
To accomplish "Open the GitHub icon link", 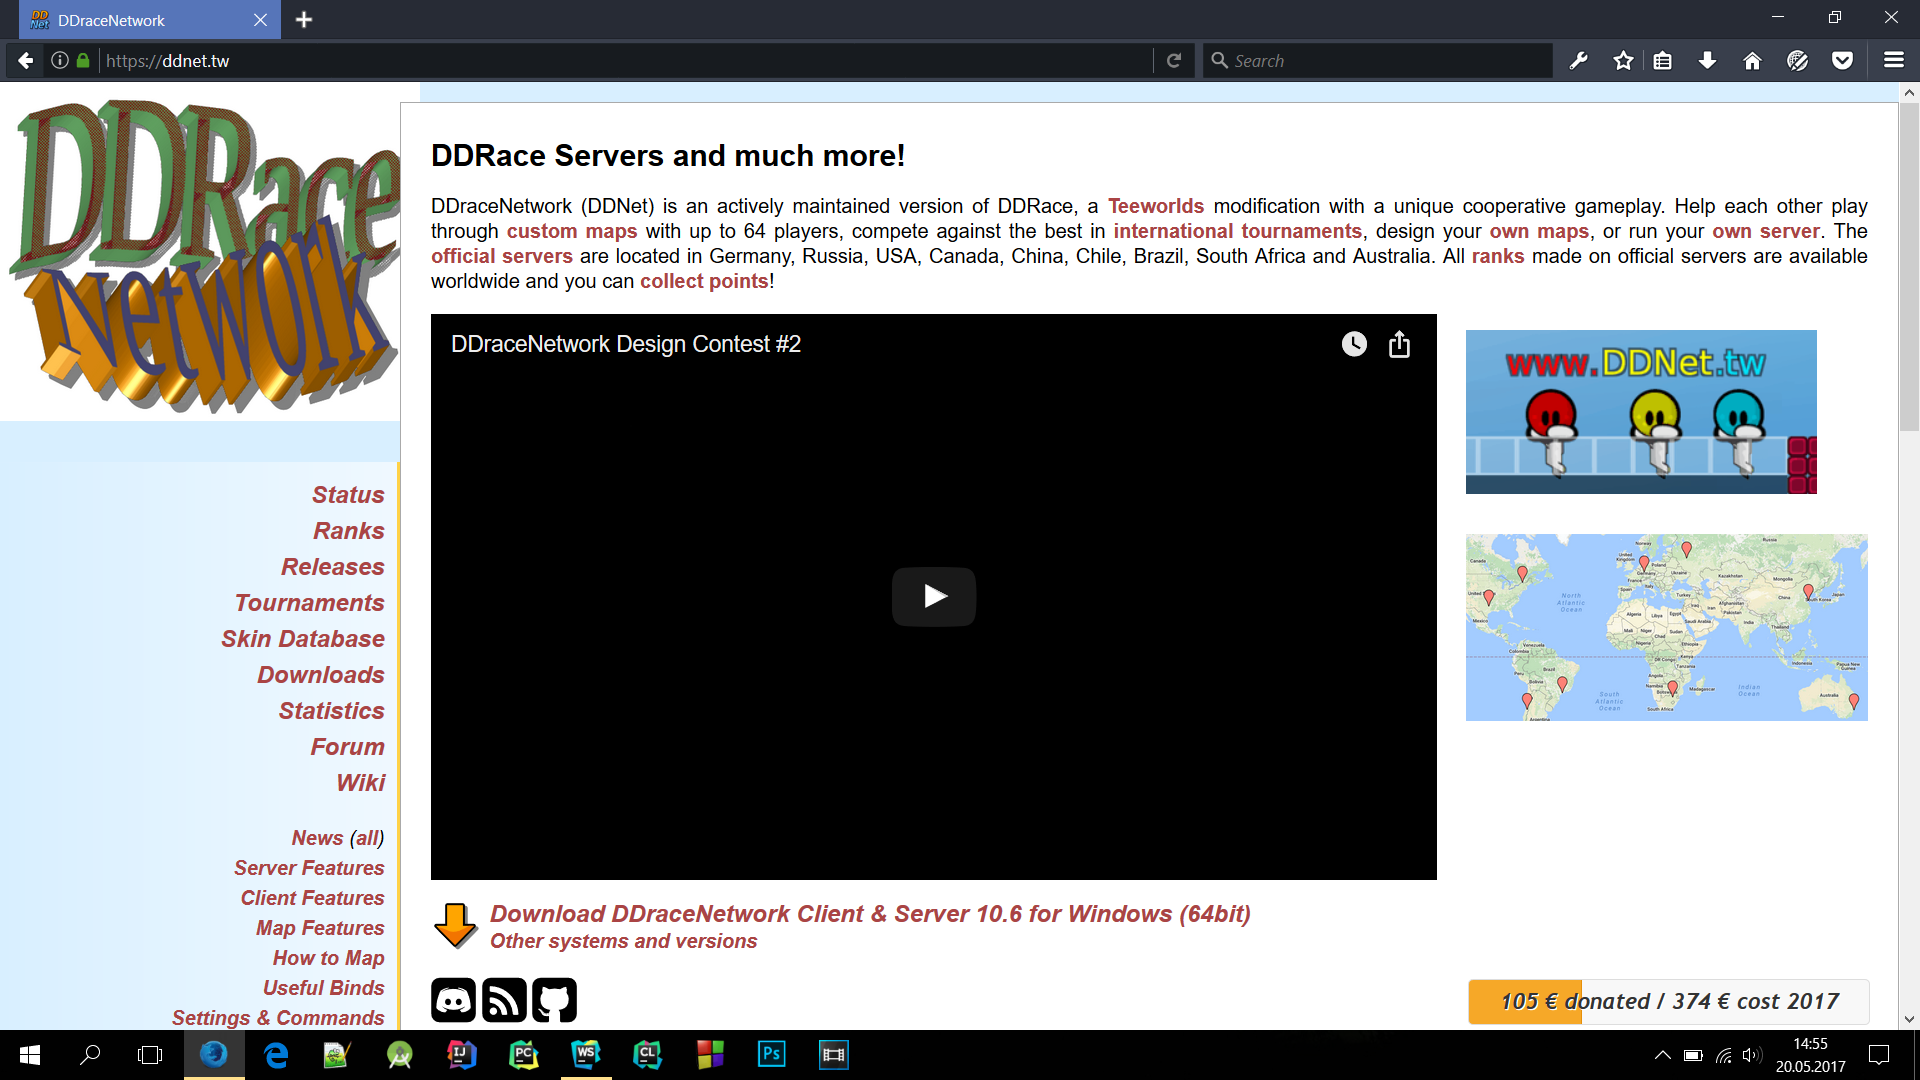I will pyautogui.click(x=555, y=1000).
